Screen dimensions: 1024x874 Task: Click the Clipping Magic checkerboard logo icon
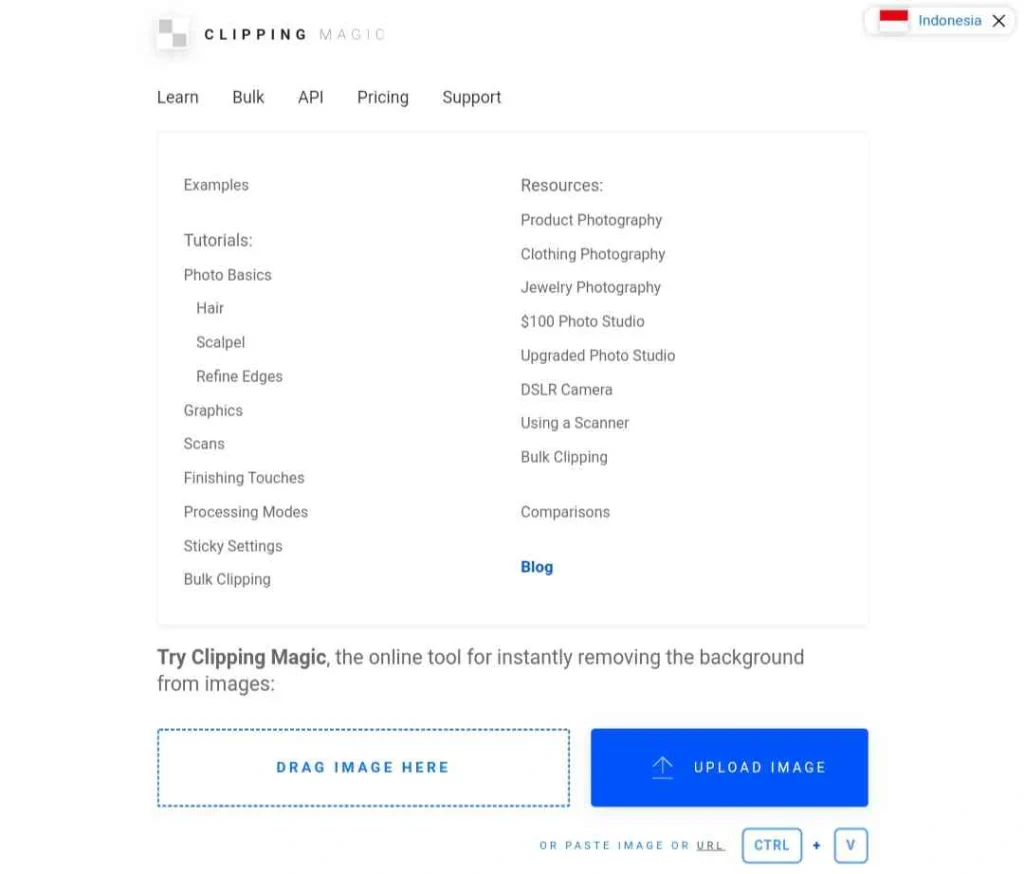(x=173, y=33)
